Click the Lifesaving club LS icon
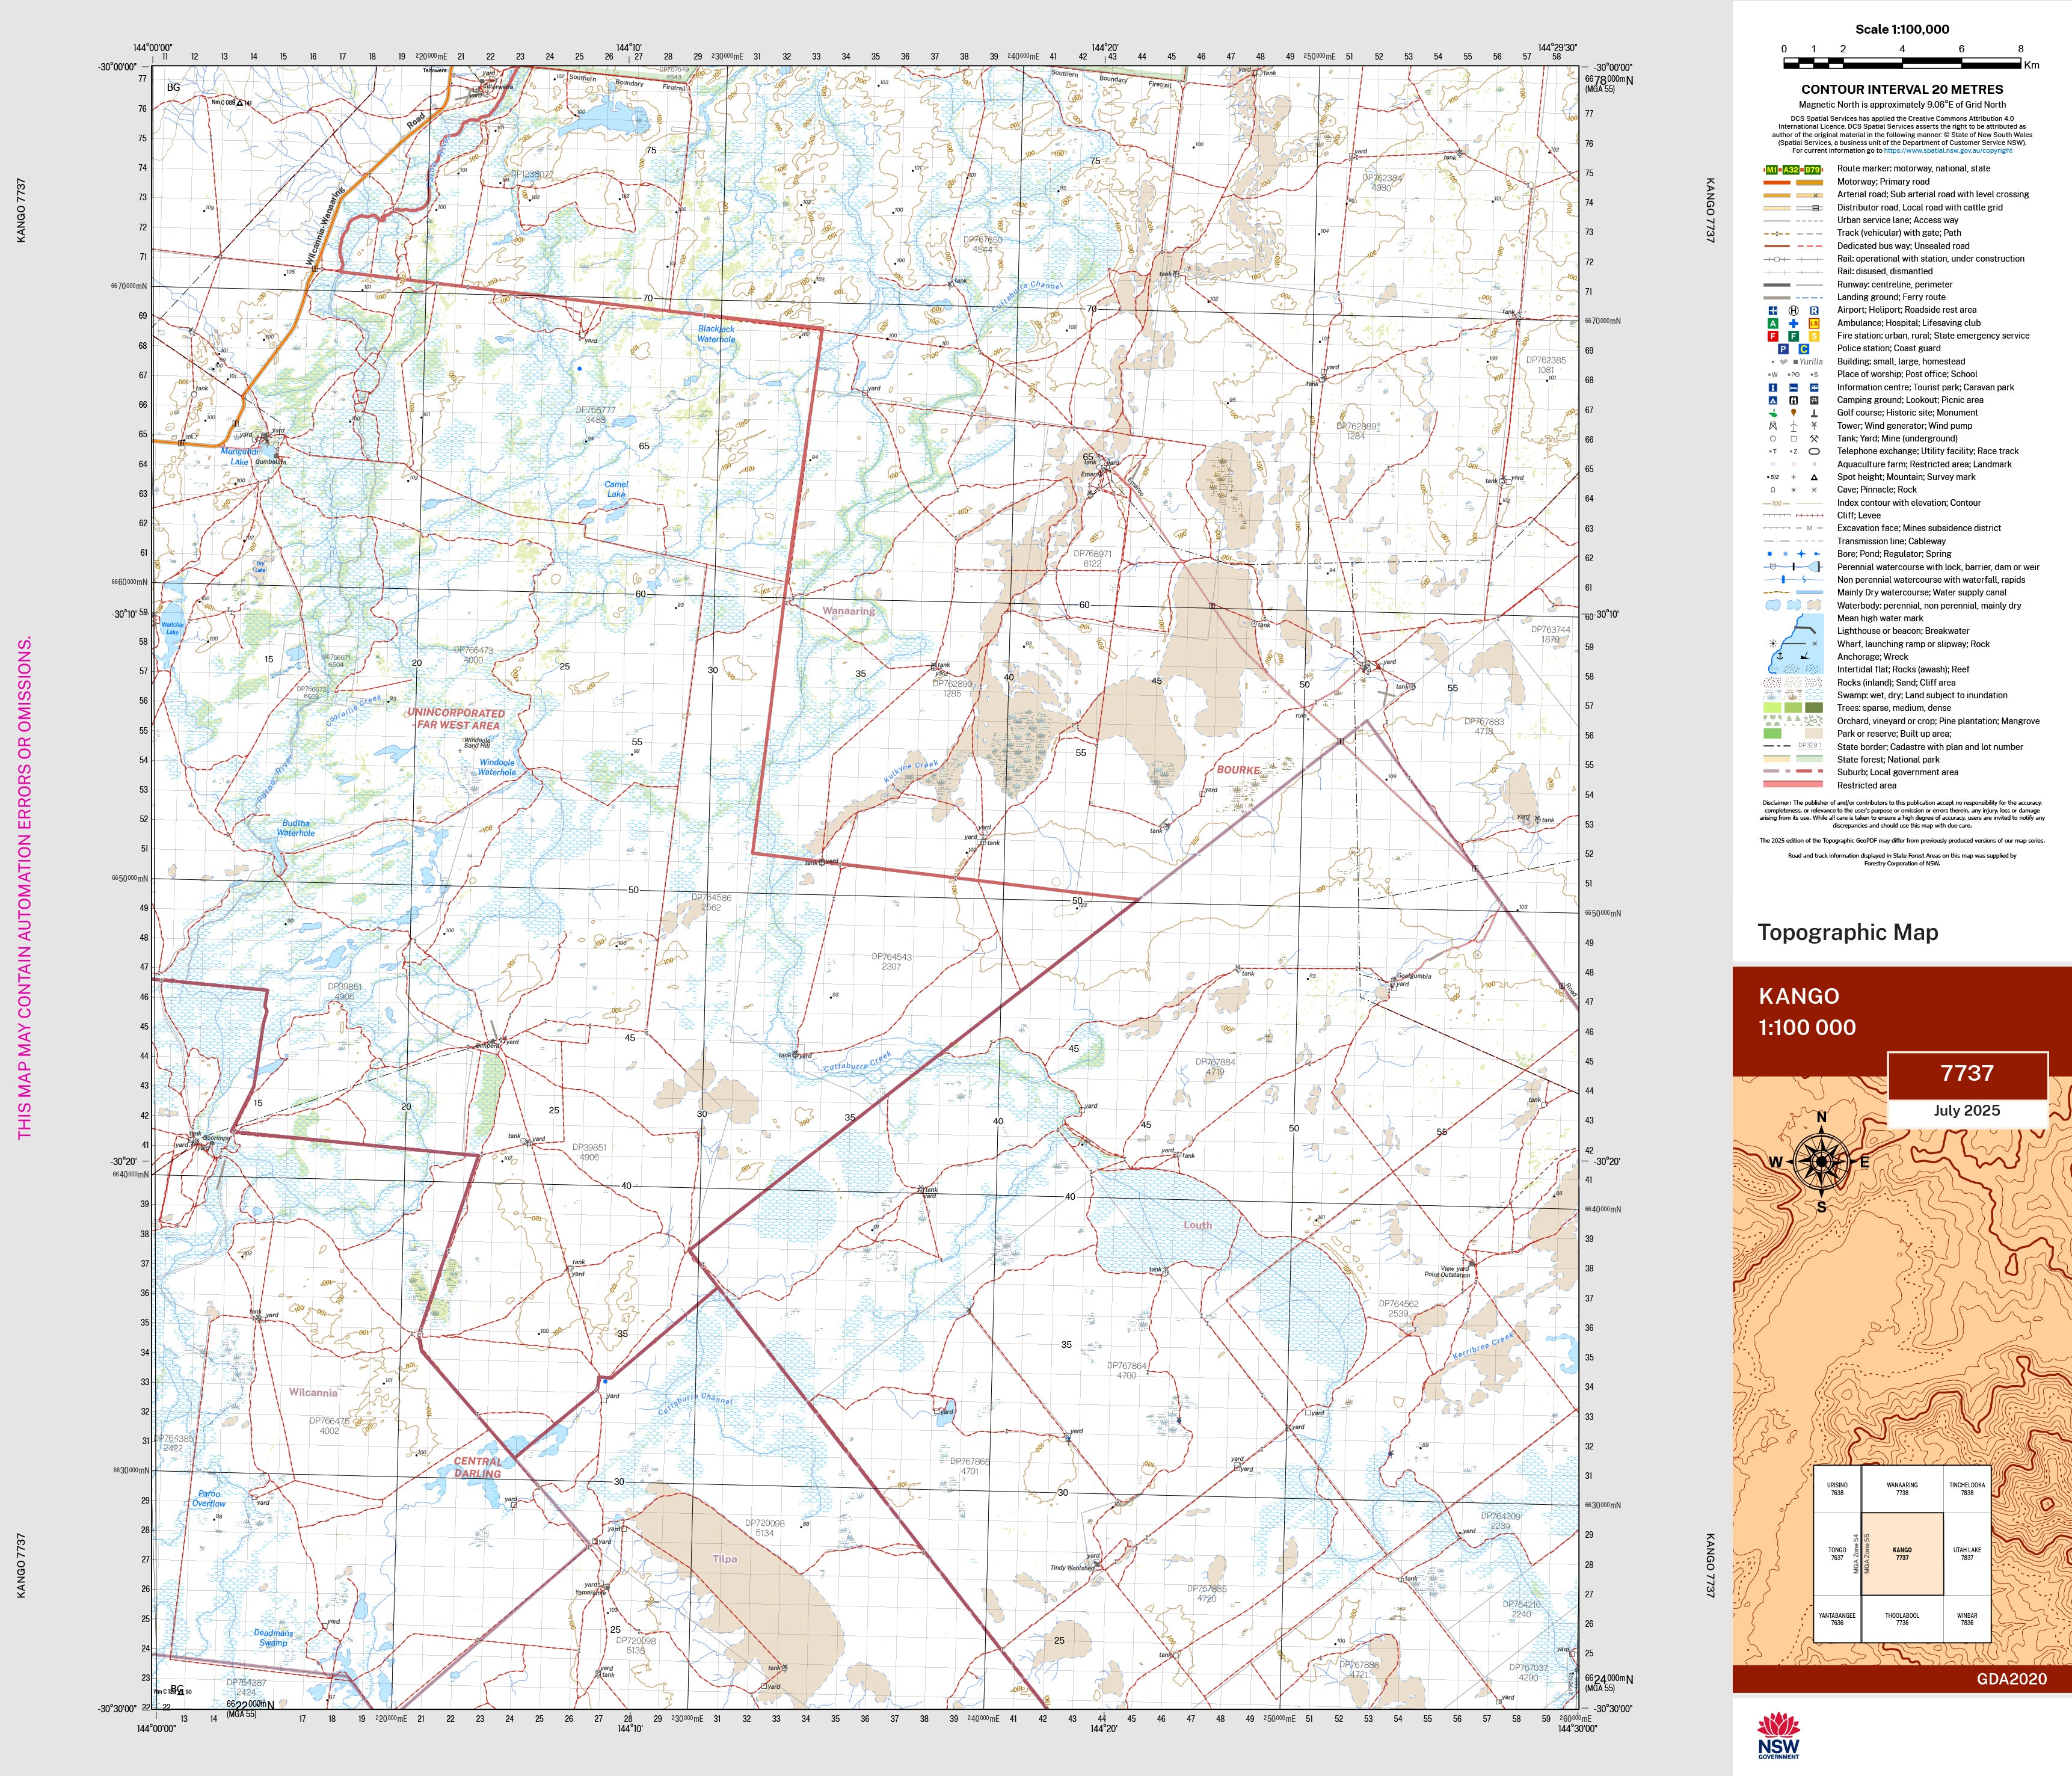2072x1776 pixels. 1814,323
